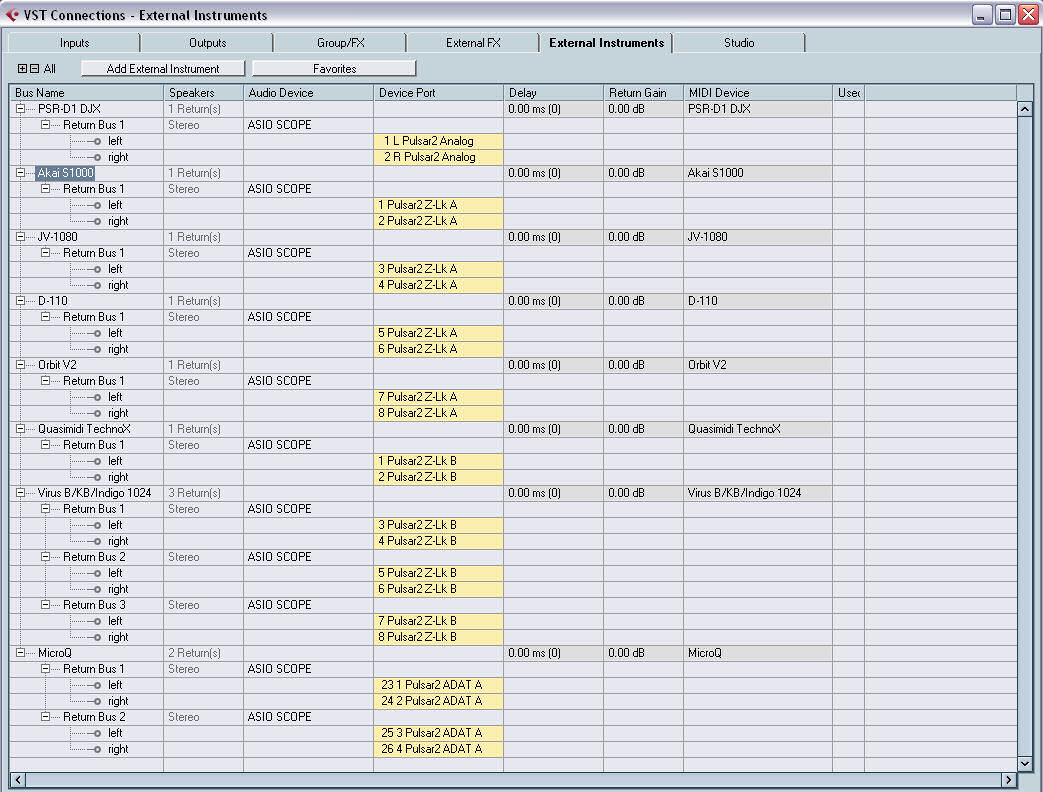Collapse the PSR-D1 DJX bus
The image size is (1043, 792).
pyautogui.click(x=20, y=109)
